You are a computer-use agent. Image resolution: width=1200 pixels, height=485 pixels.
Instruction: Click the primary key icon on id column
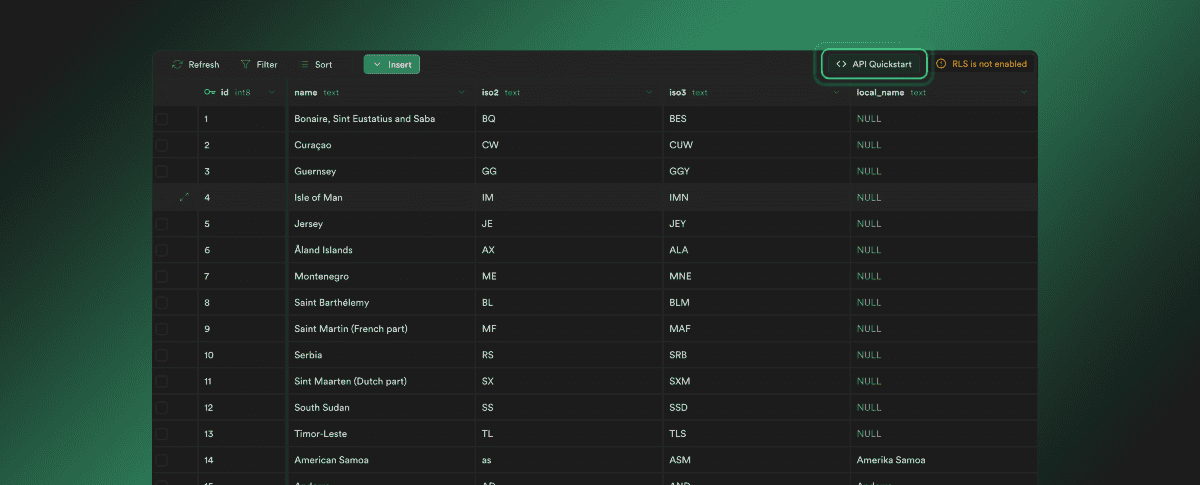coord(209,93)
